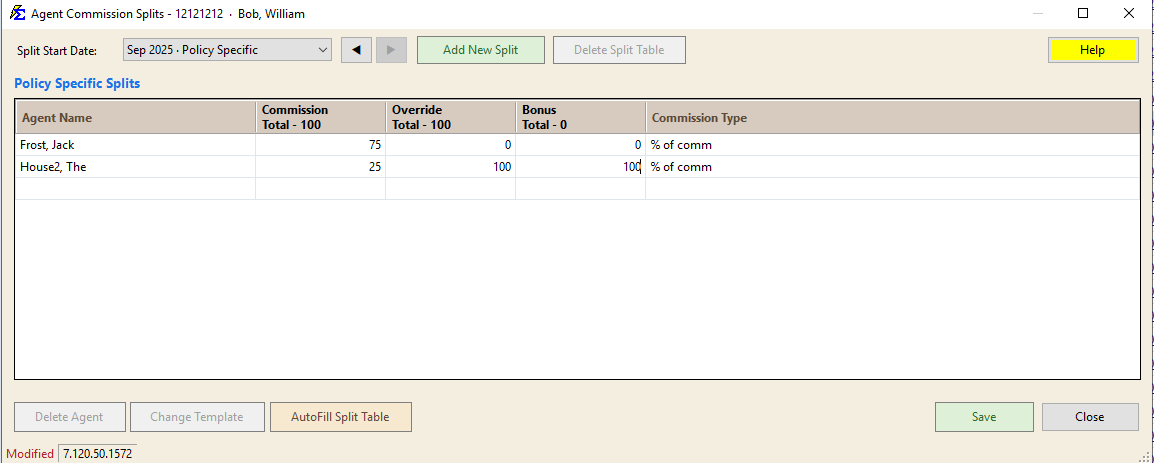The width and height of the screenshot is (1154, 463).
Task: Click the Delete Agent button
Action: pyautogui.click(x=70, y=417)
